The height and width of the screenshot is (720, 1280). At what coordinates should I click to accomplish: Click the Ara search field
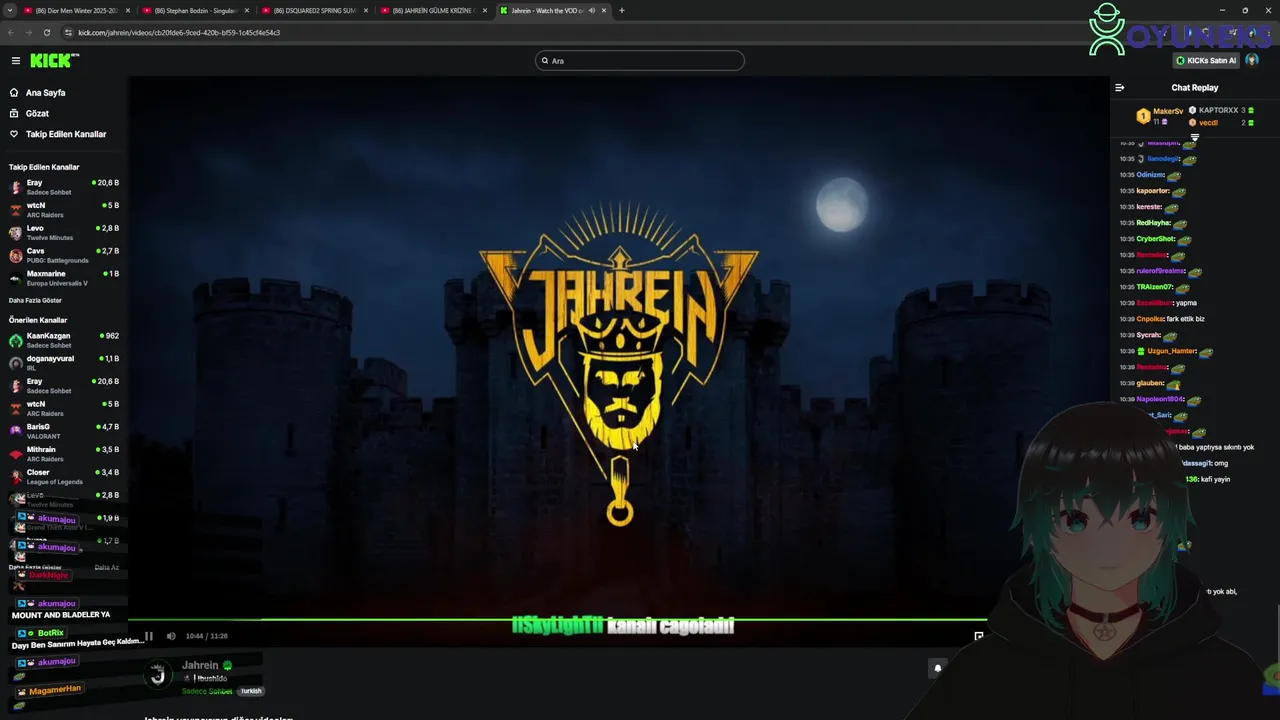(x=640, y=61)
